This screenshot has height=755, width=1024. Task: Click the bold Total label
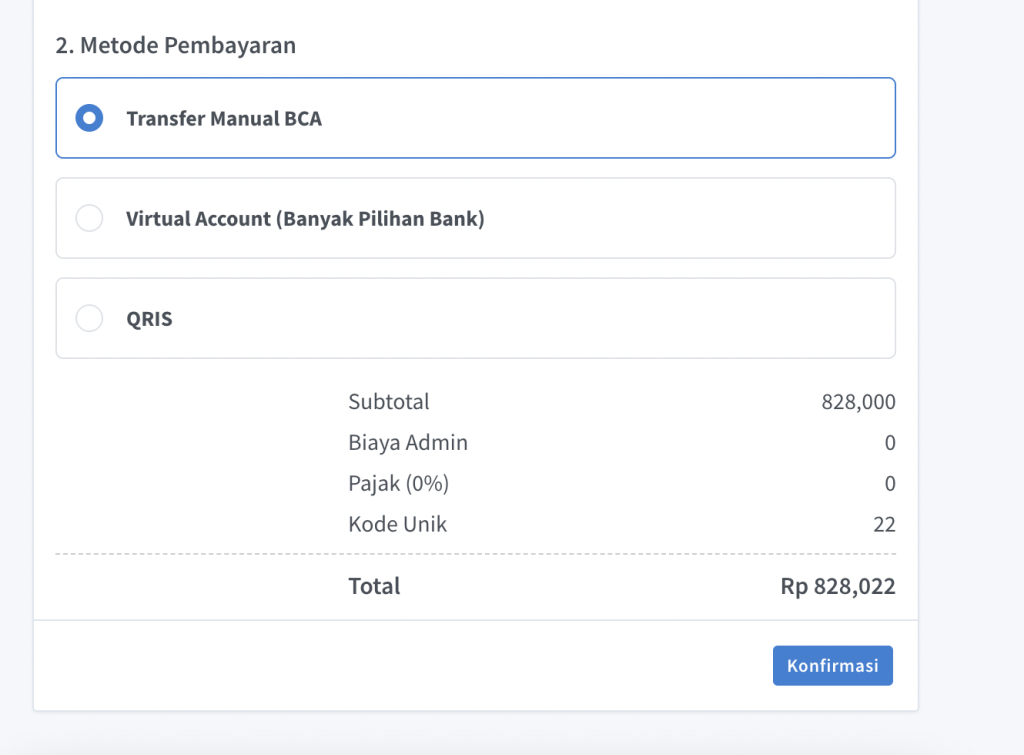click(x=373, y=586)
